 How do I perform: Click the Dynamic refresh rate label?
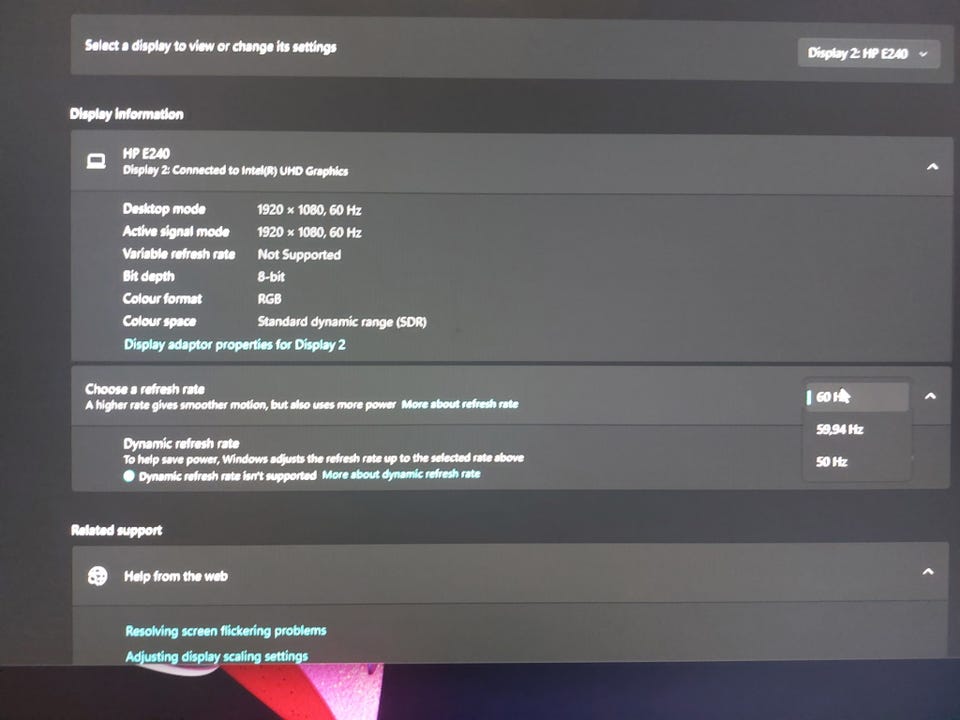point(181,443)
